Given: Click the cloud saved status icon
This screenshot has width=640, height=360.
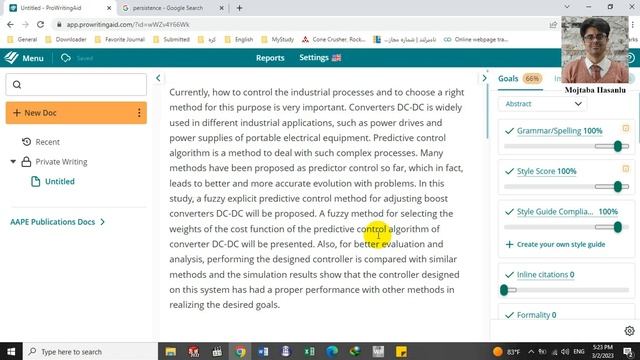Looking at the screenshot, I should [x=66, y=58].
